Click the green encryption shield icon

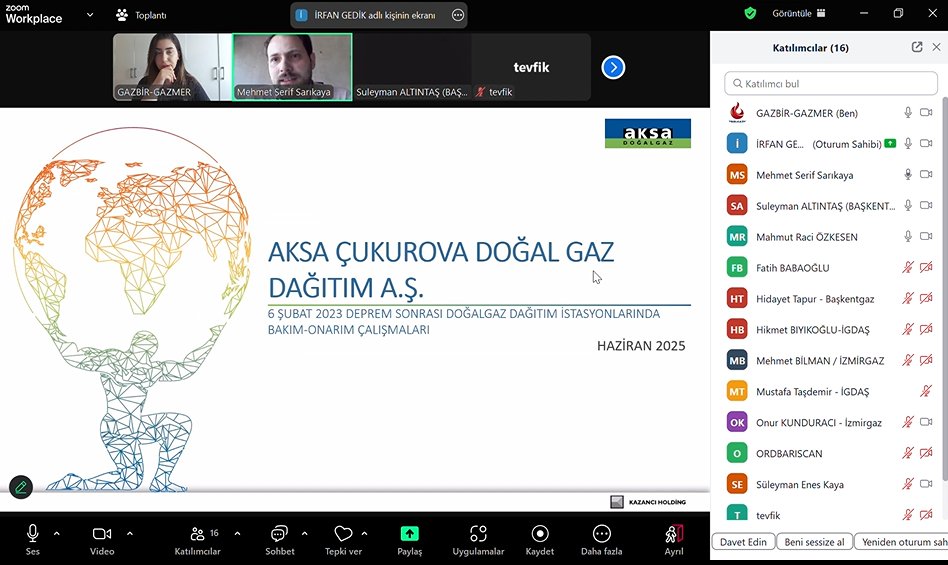750,13
